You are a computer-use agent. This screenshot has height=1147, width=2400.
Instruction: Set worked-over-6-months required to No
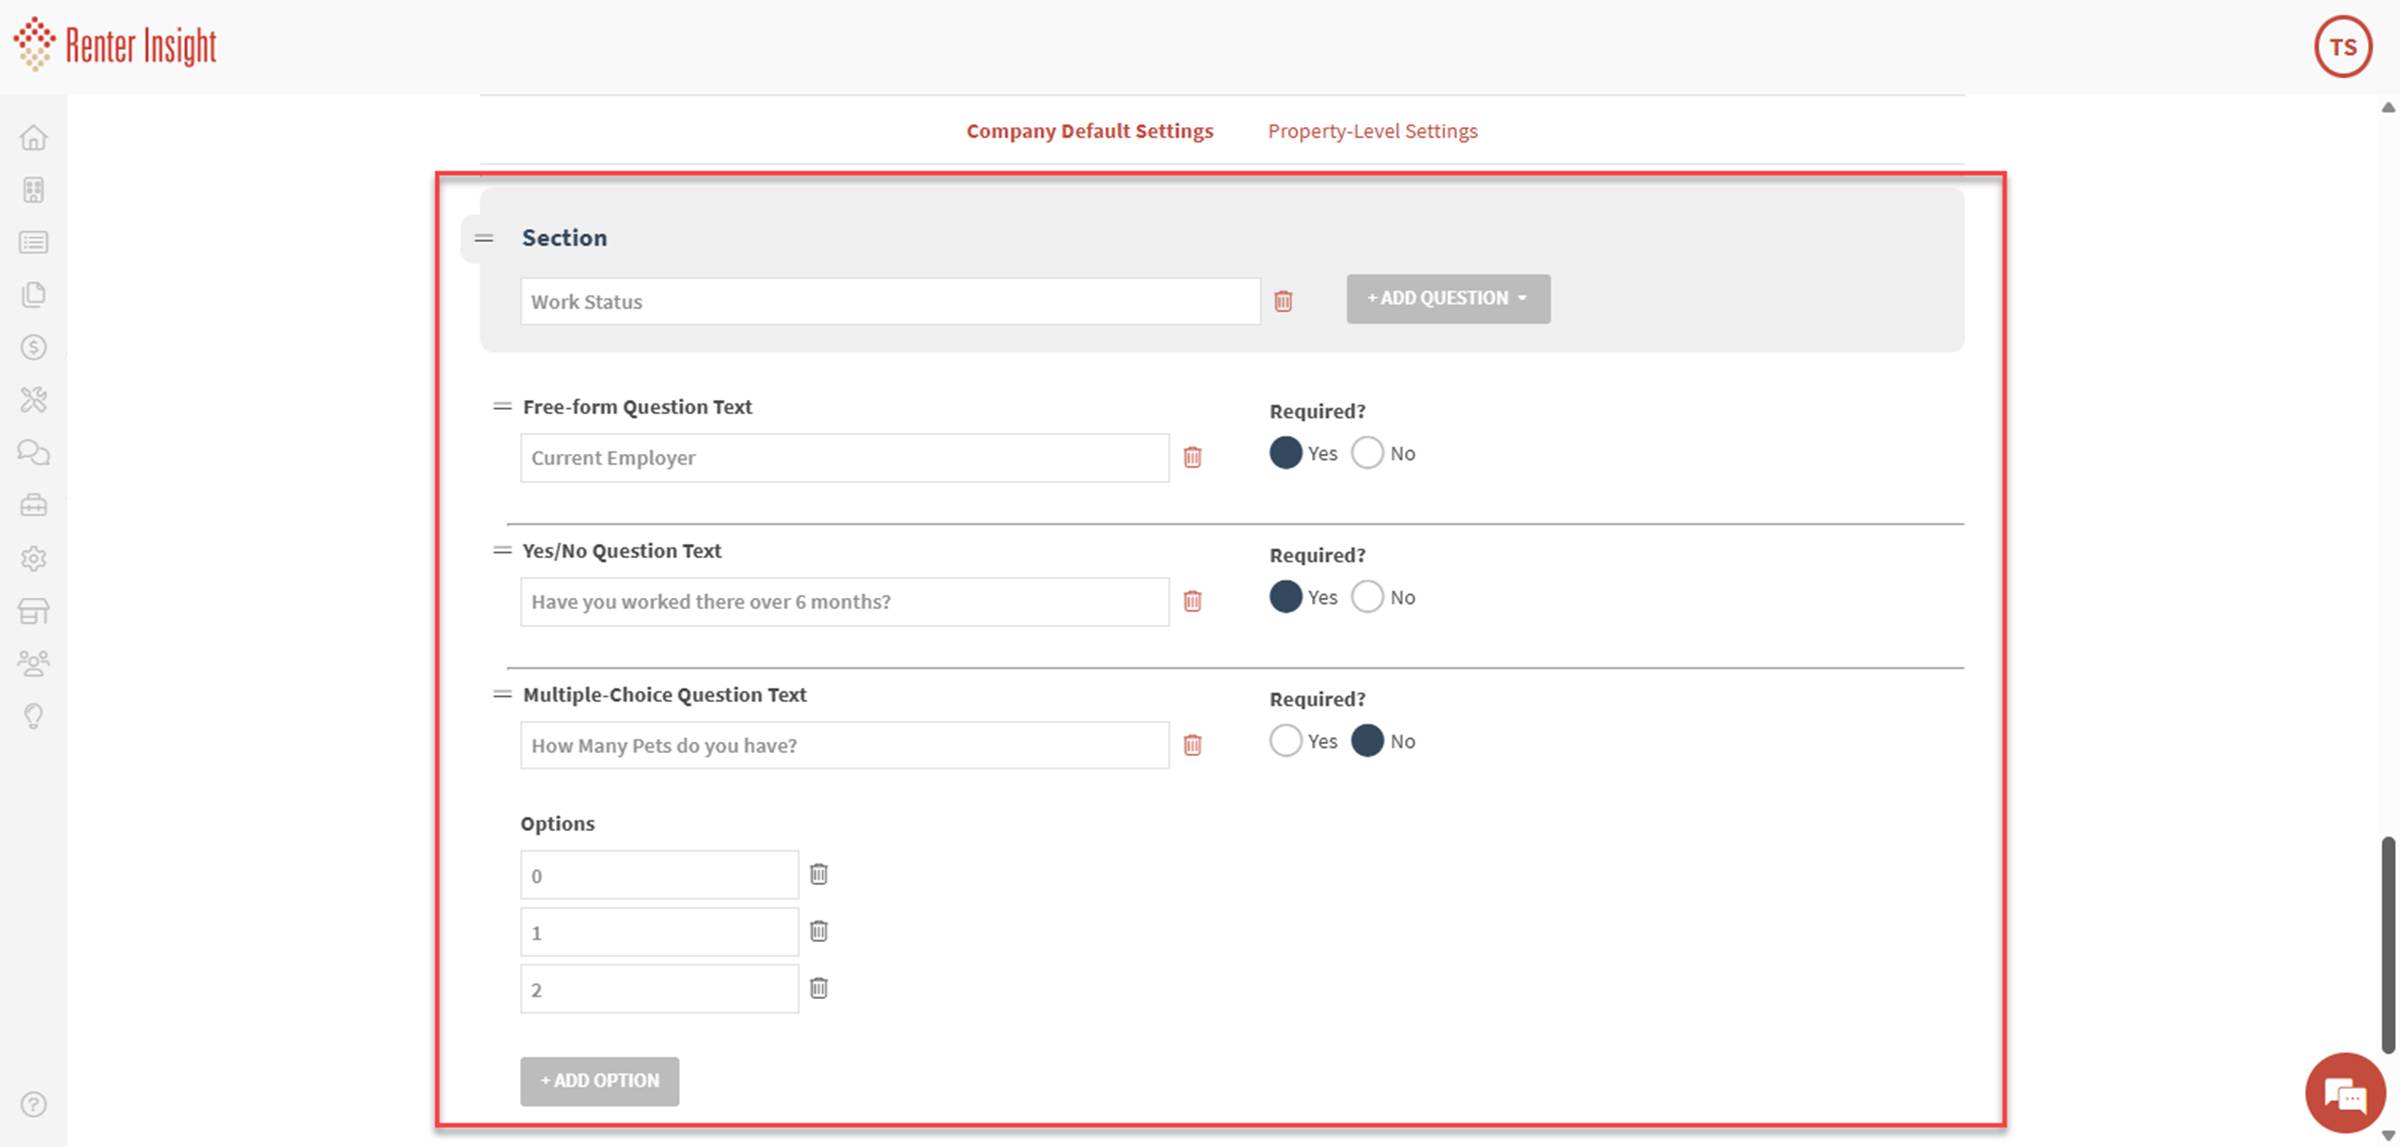(x=1367, y=597)
